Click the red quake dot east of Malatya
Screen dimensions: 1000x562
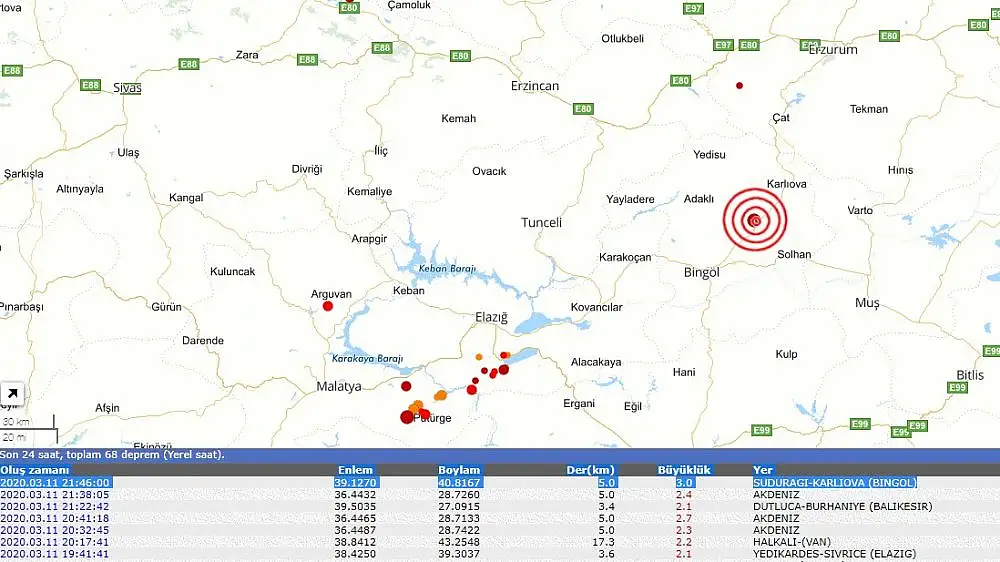click(x=406, y=386)
